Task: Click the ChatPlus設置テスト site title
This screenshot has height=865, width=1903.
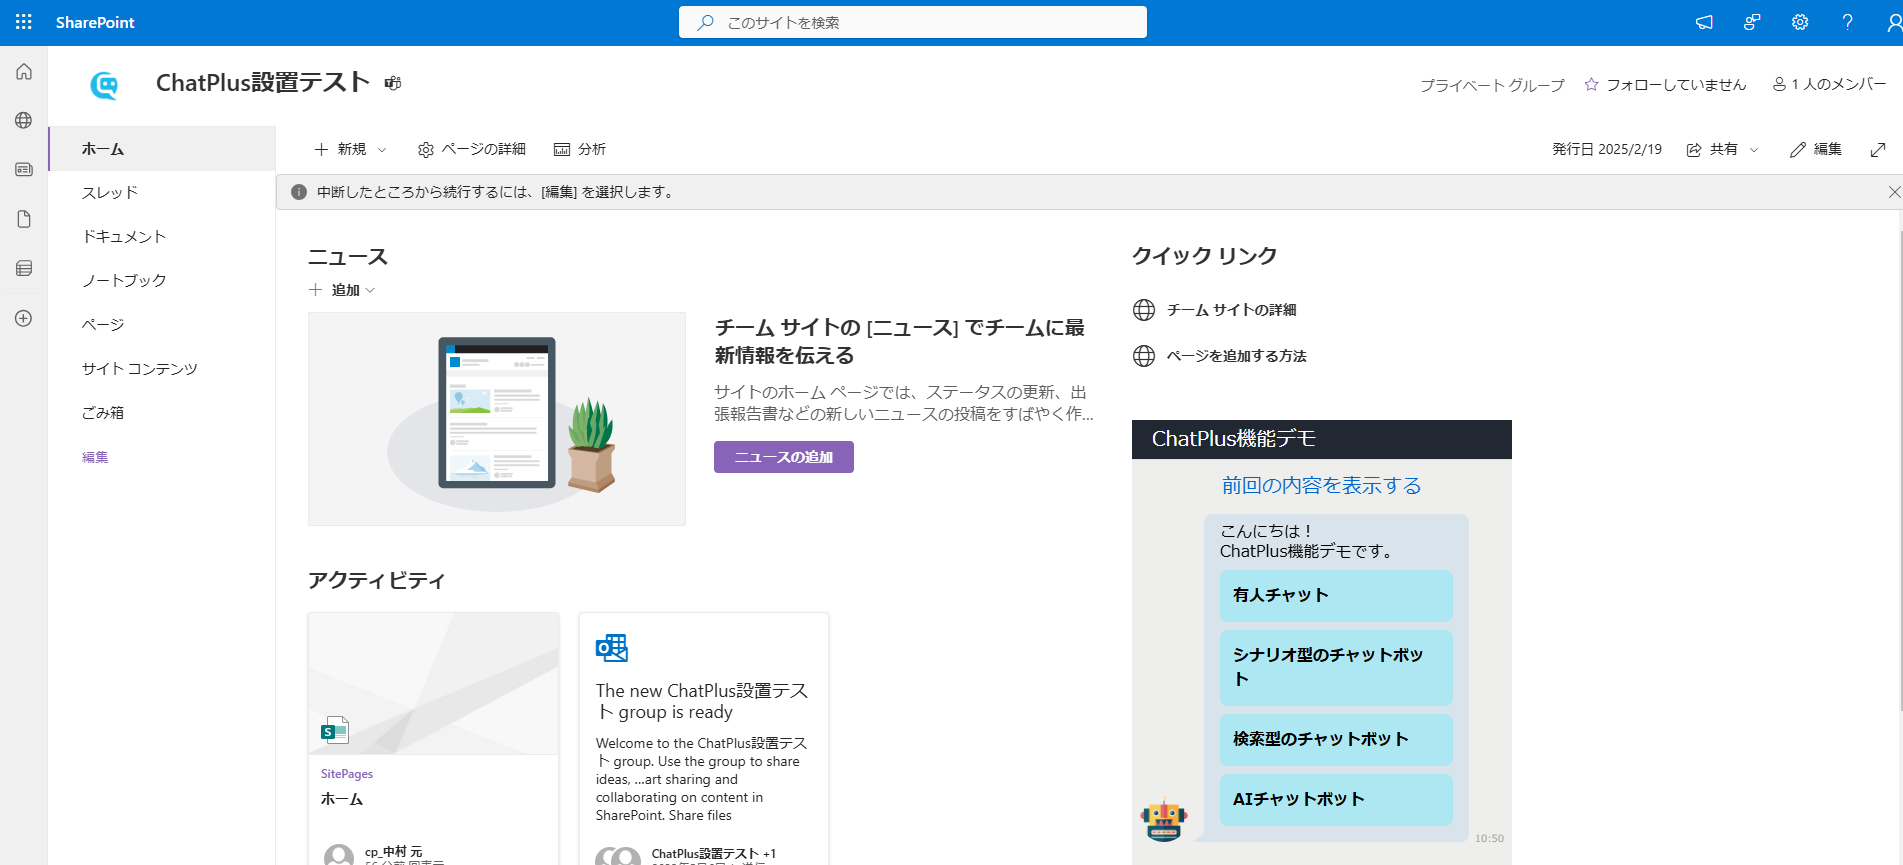Action: [x=263, y=82]
